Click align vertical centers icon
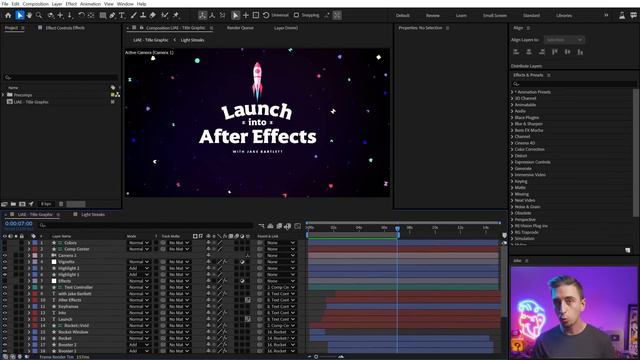 click(x=567, y=52)
